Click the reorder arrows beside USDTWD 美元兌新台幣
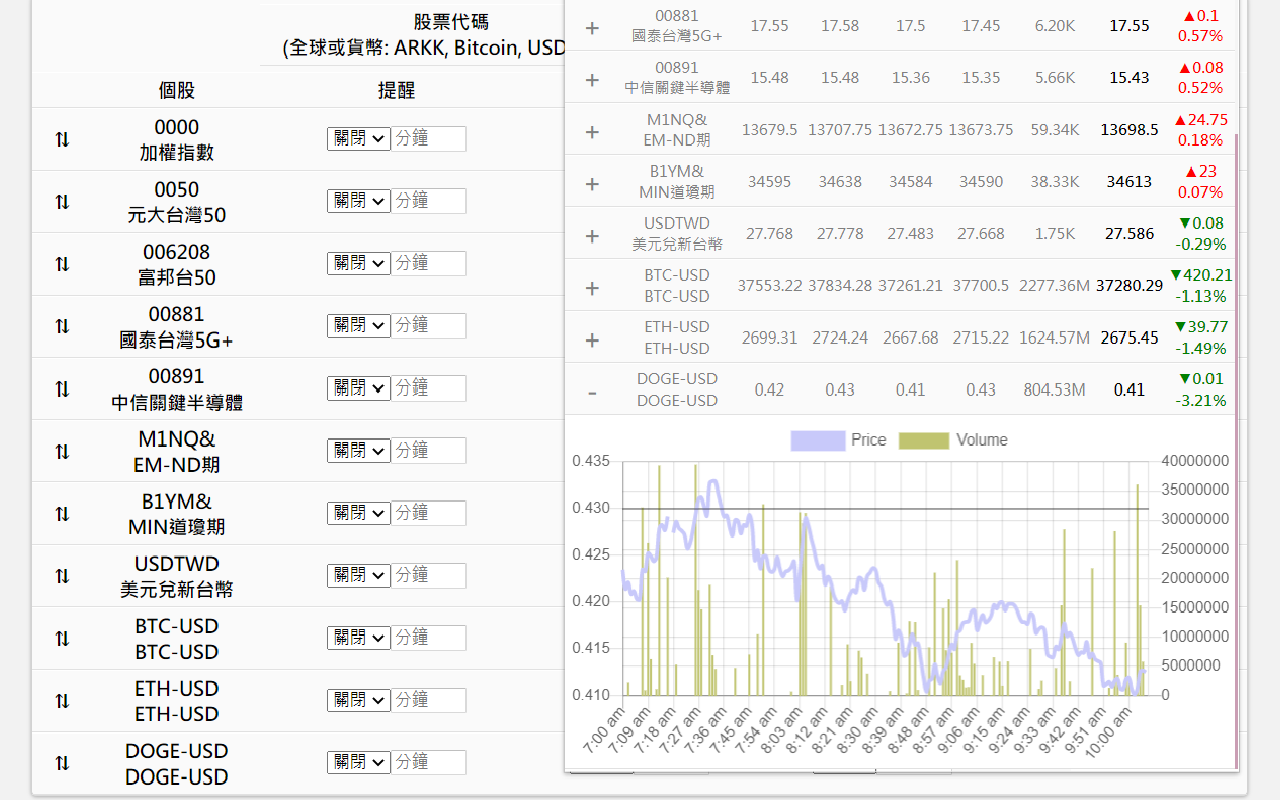Screen dimensions: 1280x800 coord(62,576)
